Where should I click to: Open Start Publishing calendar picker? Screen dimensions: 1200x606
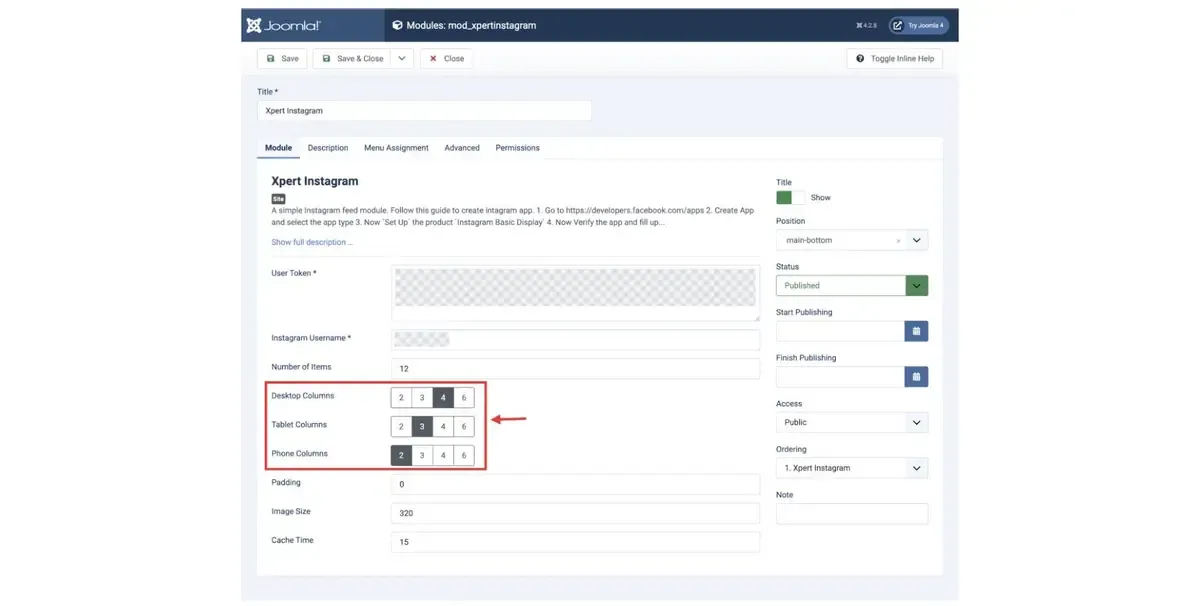(916, 331)
